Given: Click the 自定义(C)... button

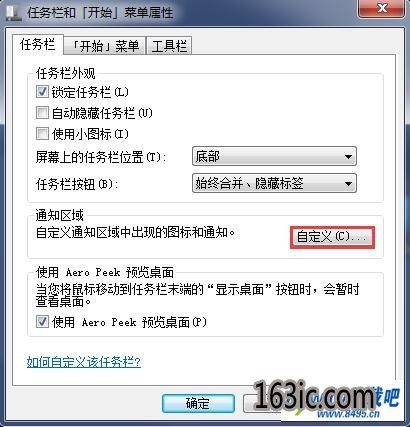Looking at the screenshot, I should (x=332, y=237).
